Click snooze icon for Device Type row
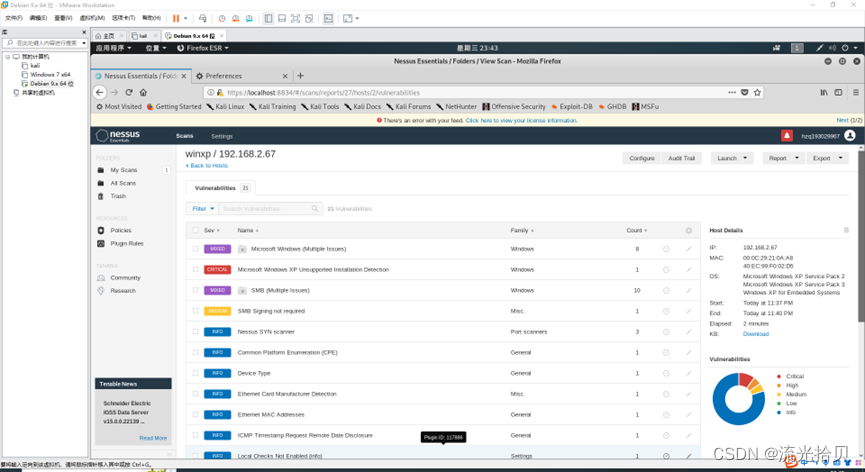This screenshot has width=865, height=472. click(666, 373)
